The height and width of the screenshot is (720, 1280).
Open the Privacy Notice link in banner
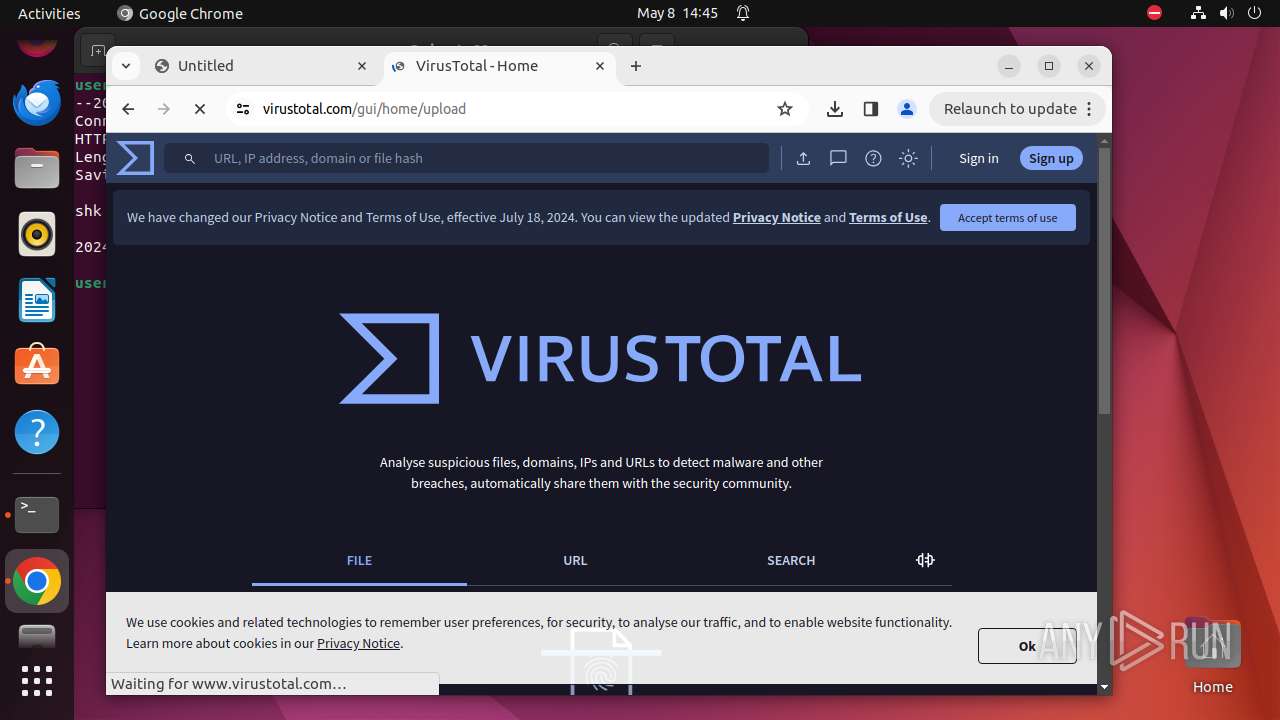tap(777, 217)
